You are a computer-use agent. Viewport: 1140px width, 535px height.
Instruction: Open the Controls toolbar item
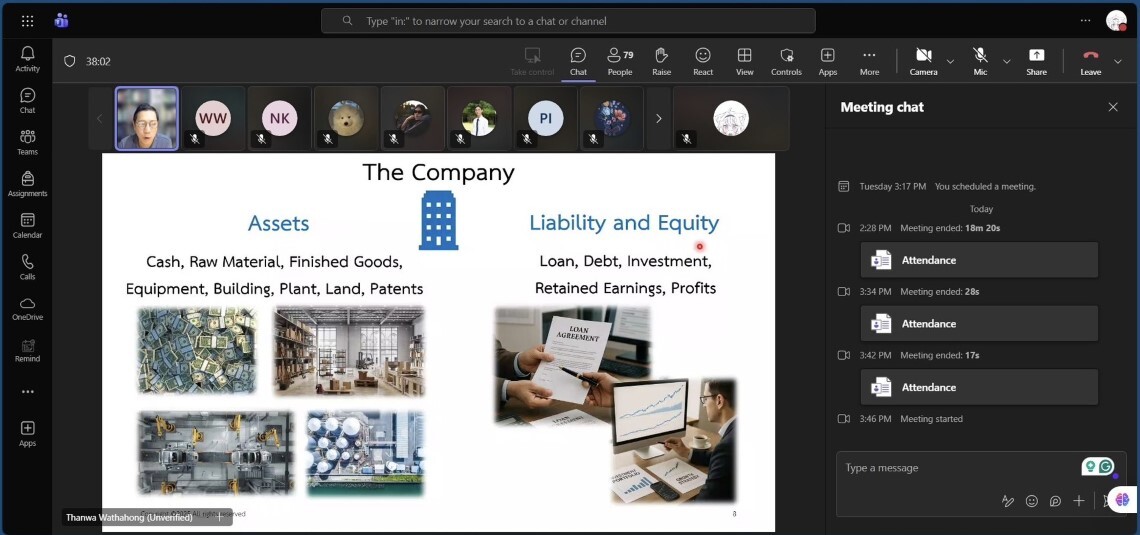[786, 60]
